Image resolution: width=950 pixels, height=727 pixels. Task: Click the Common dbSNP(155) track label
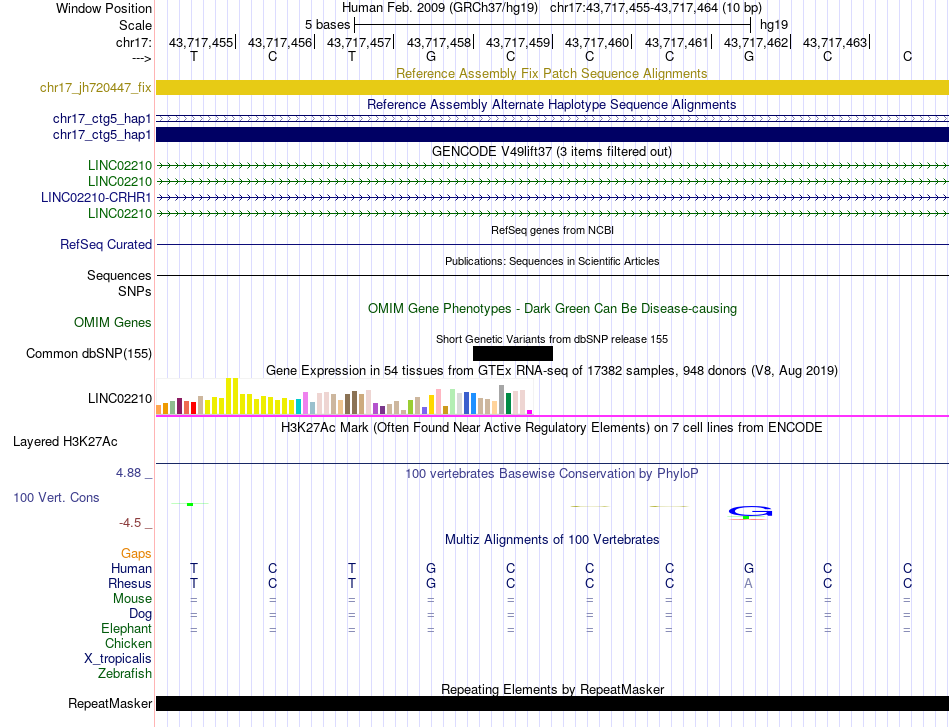[x=88, y=354]
